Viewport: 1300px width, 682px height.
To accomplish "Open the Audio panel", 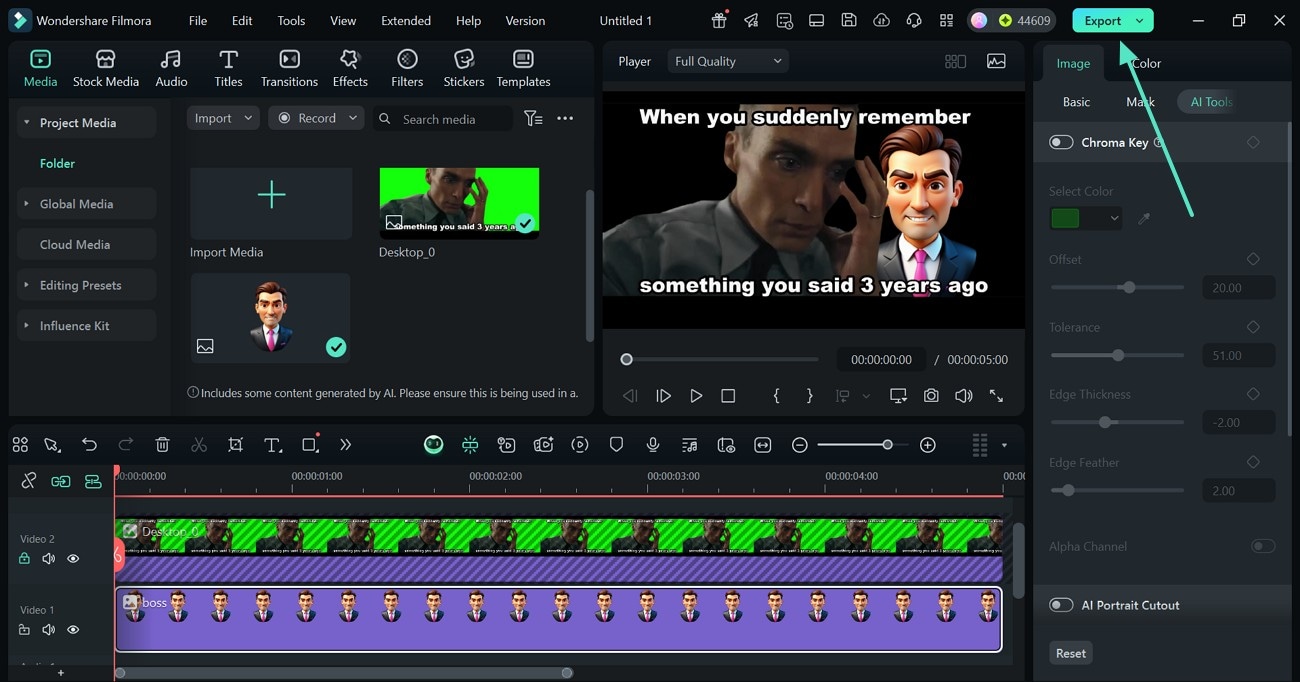I will (171, 69).
